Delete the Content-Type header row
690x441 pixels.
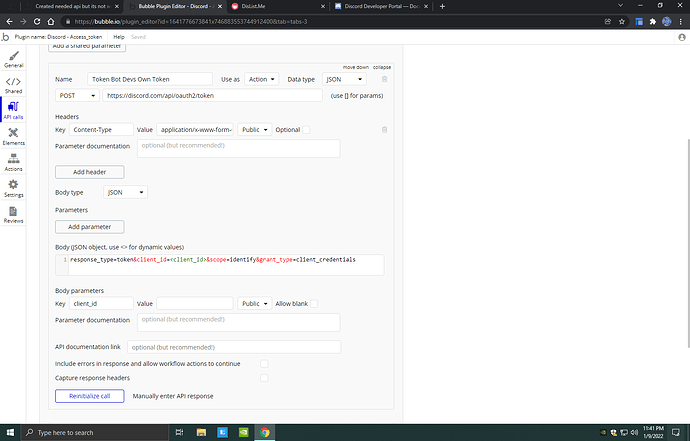pyautogui.click(x=384, y=130)
